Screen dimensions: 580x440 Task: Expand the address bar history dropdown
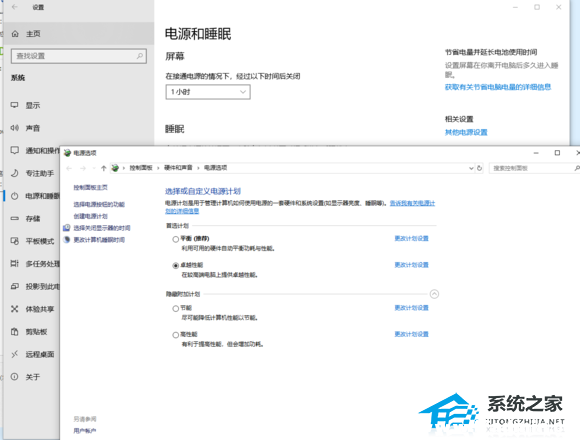click(471, 168)
